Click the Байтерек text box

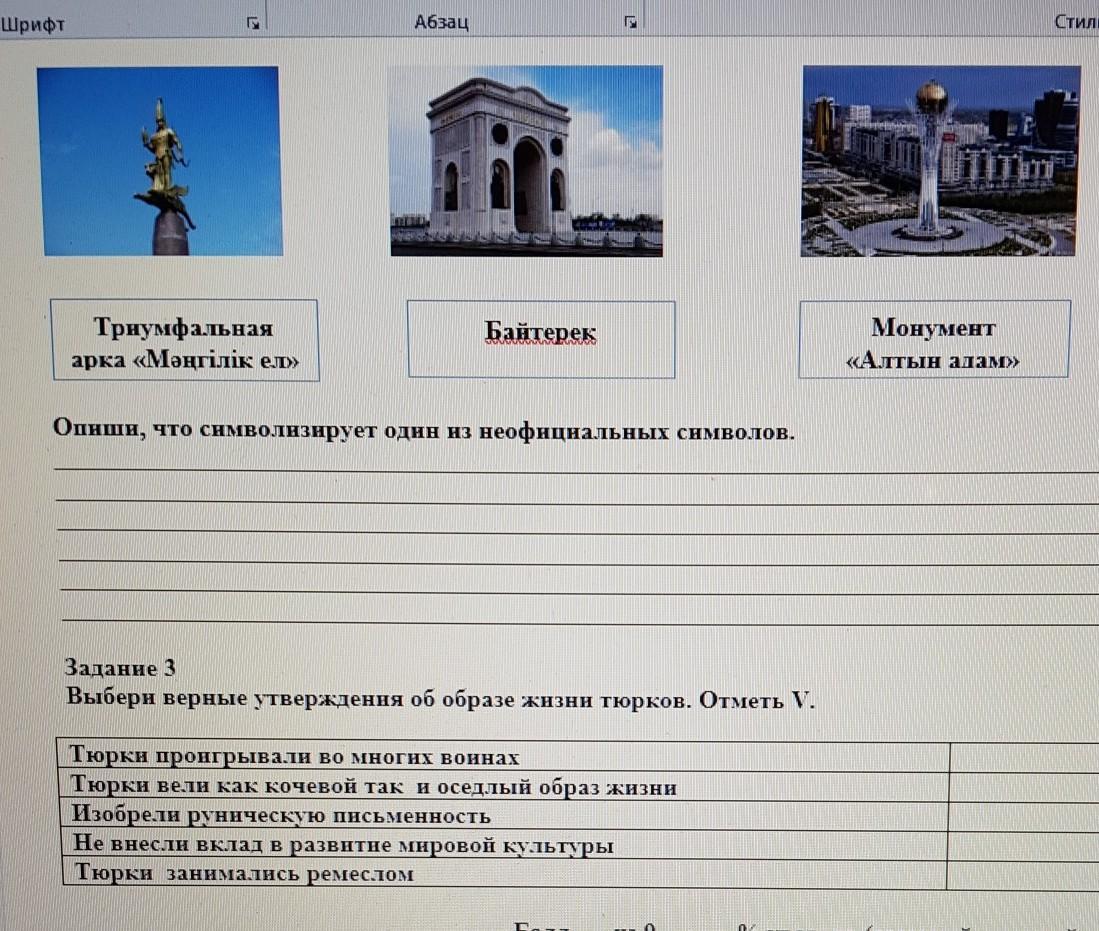point(541,340)
